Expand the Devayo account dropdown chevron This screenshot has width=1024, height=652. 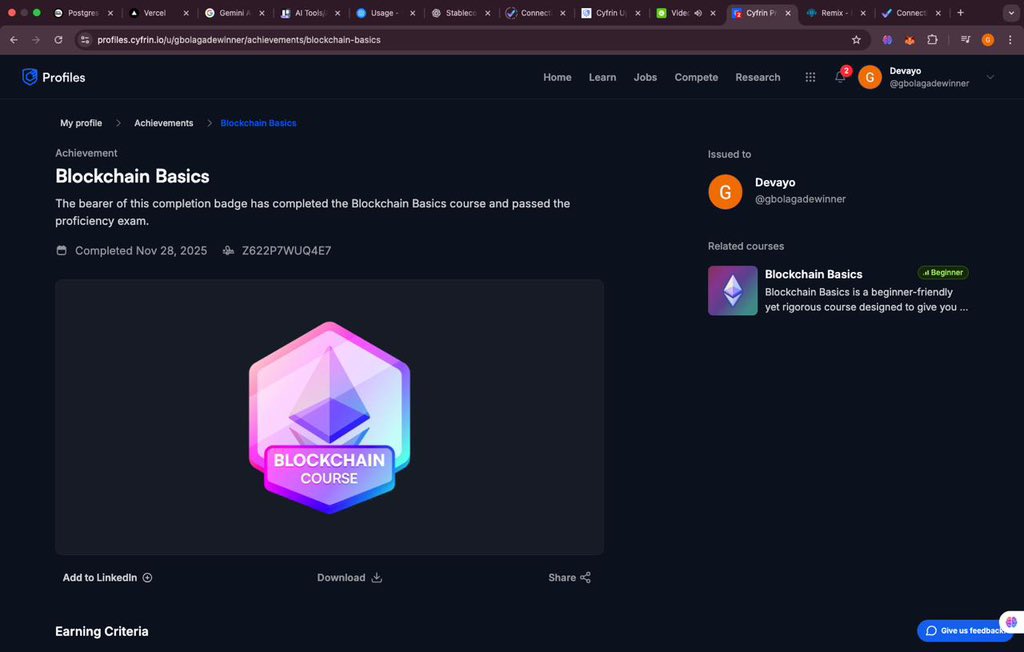990,77
